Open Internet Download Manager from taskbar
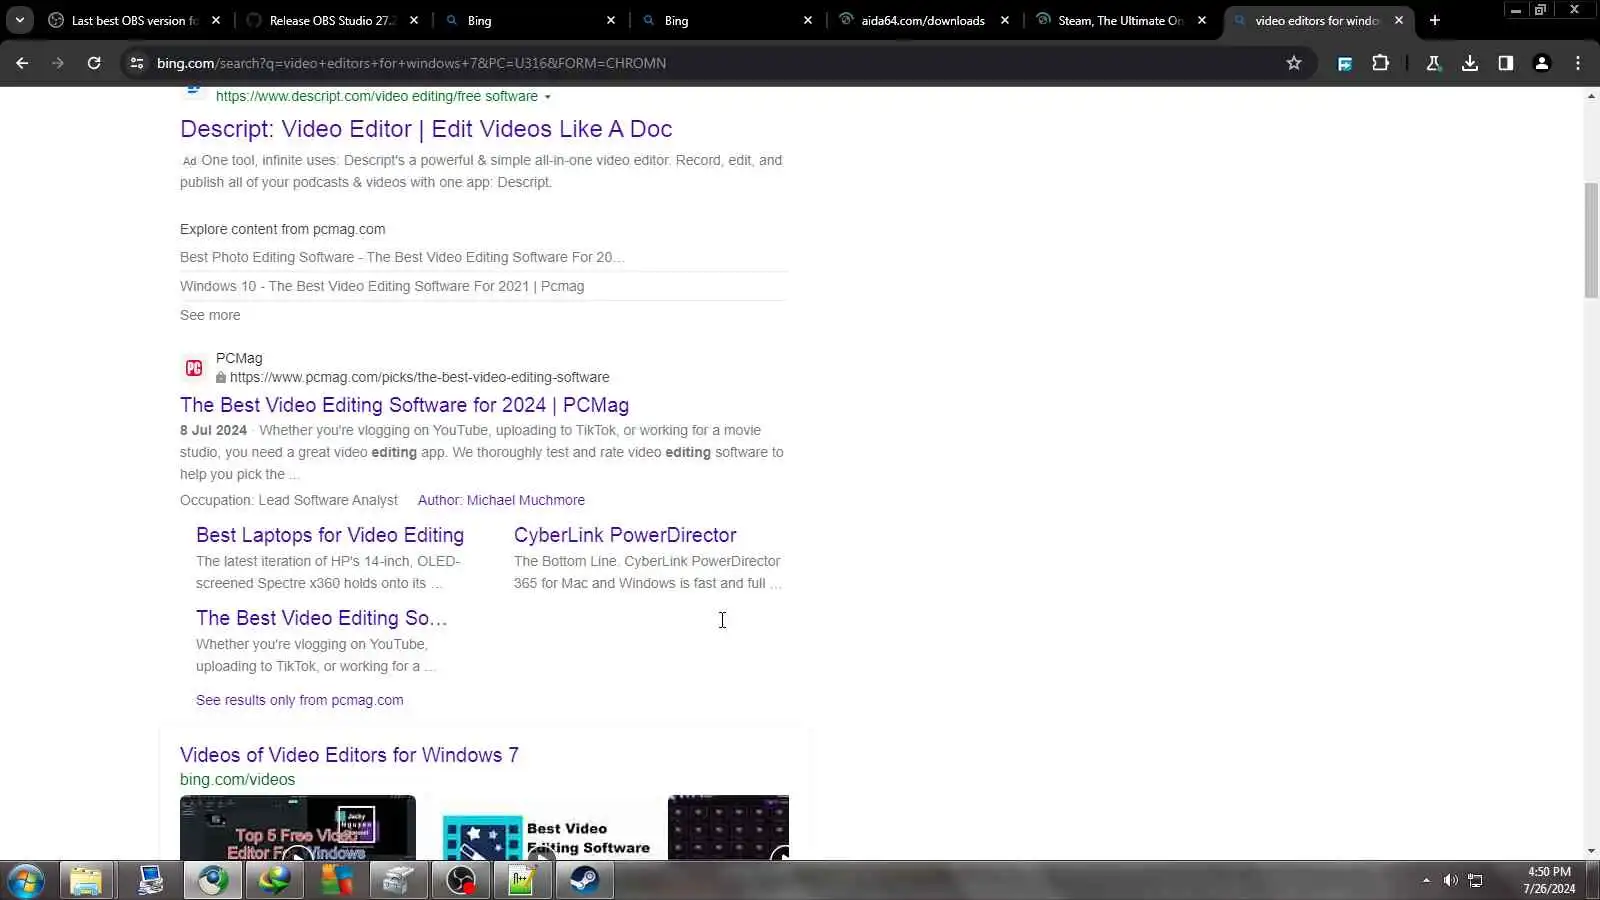Screen dimensions: 1600x900 [274, 881]
